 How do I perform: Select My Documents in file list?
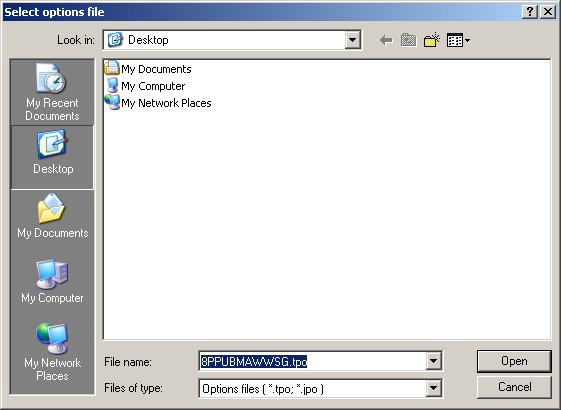(x=148, y=69)
